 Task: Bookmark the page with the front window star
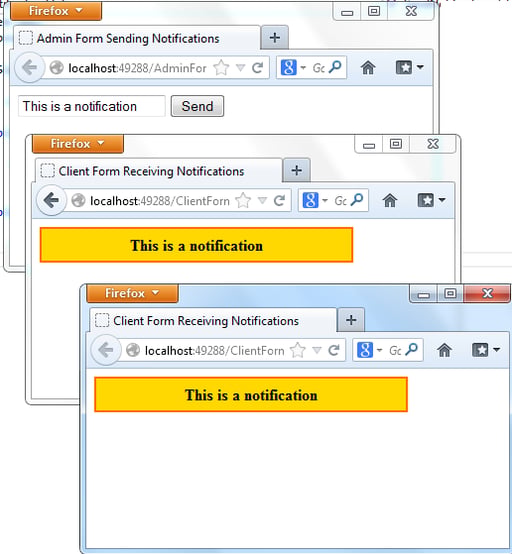point(298,350)
